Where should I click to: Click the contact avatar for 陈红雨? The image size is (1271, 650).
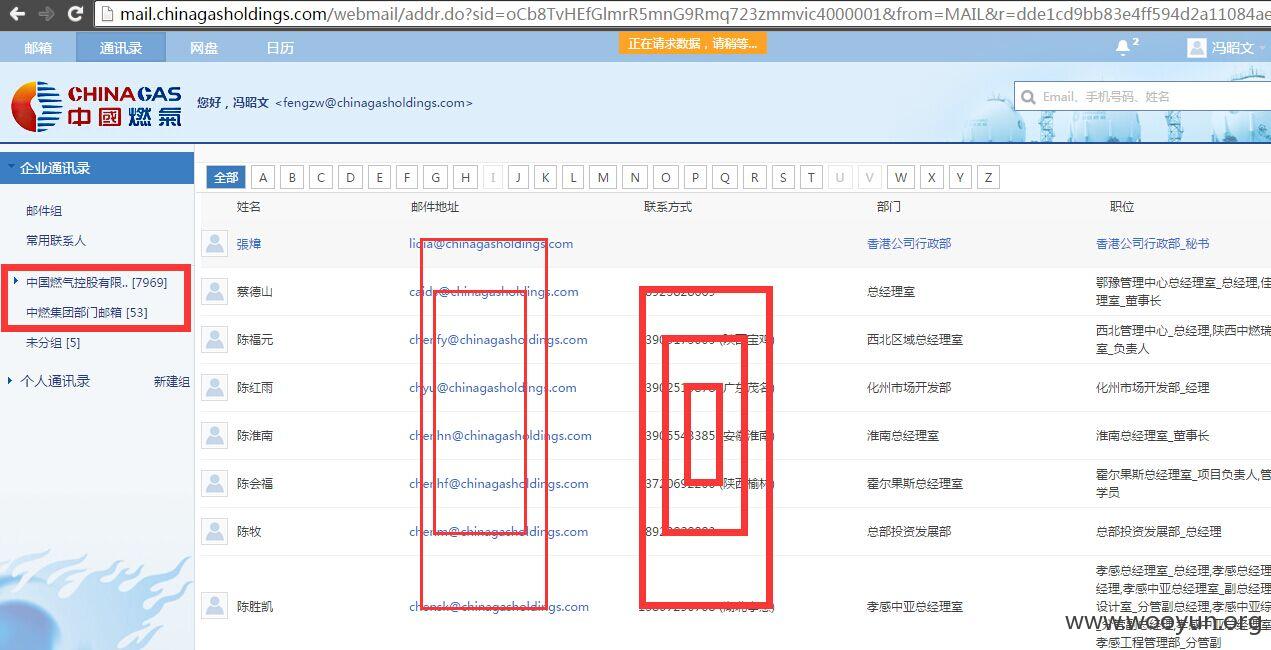click(x=214, y=388)
